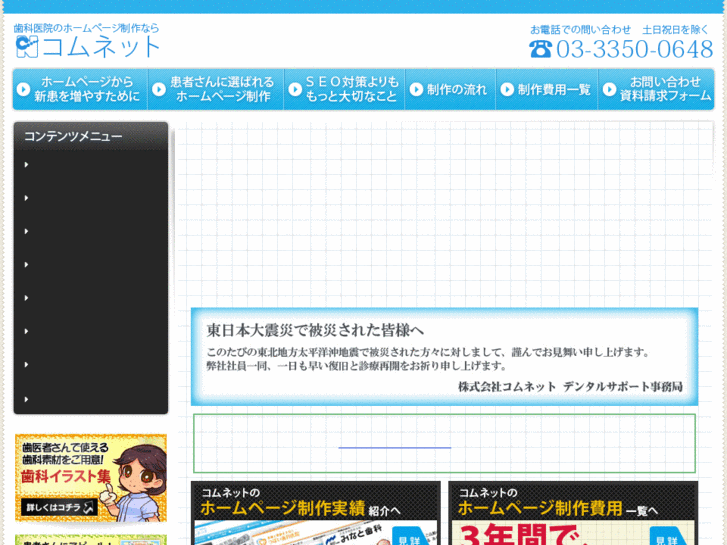Screen dimensions: 727x545
Task: Expand the last arrow item in the sidebar menu
Action: 27,399
